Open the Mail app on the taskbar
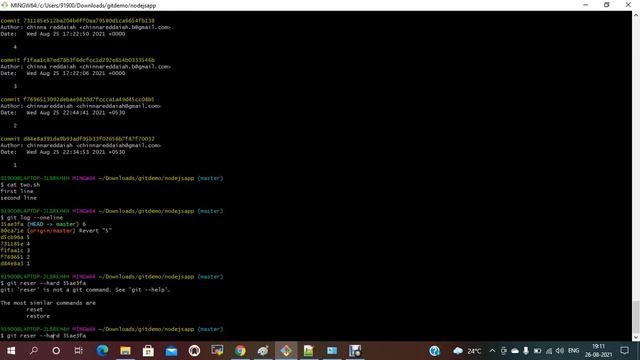Viewport: 640px width, 360px height. tap(171, 351)
